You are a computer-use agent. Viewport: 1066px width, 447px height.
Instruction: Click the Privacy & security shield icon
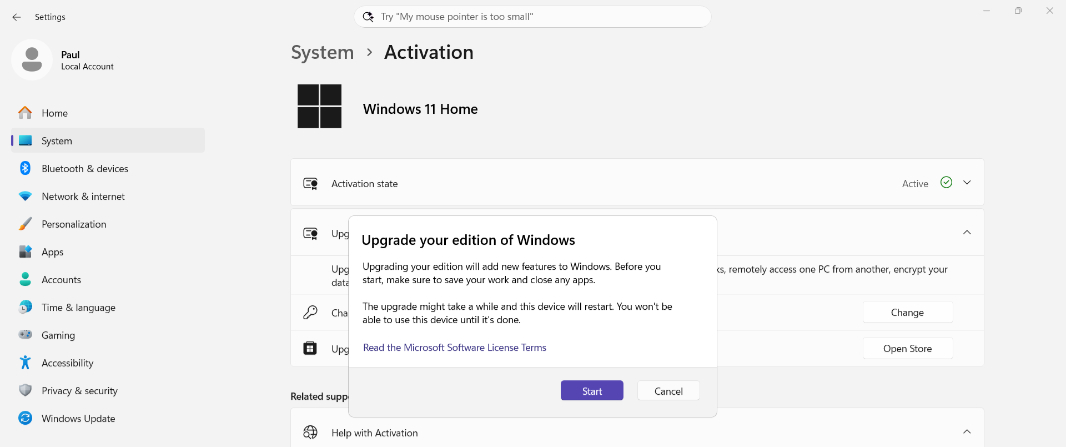[25, 391]
